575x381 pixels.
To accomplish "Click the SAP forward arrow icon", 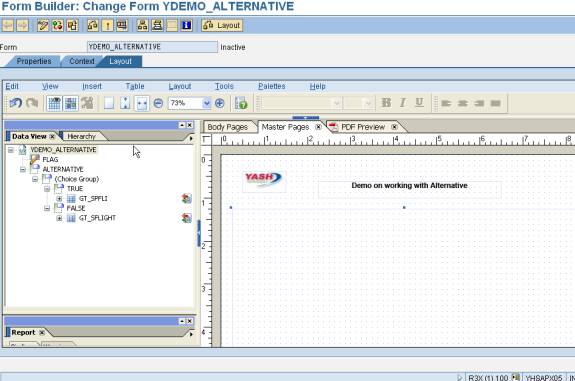I will pyautogui.click(x=22, y=25).
